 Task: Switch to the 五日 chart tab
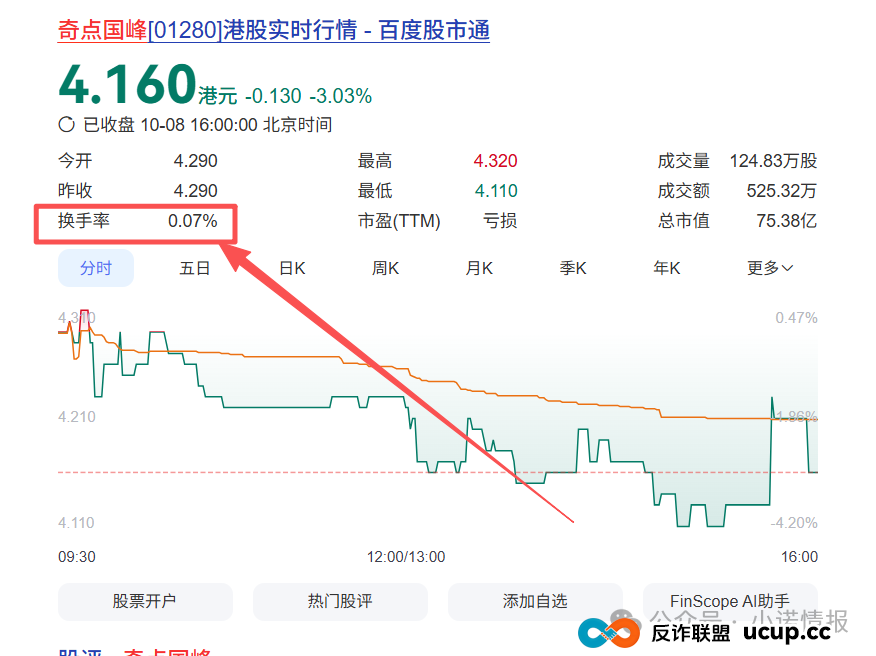point(194,268)
